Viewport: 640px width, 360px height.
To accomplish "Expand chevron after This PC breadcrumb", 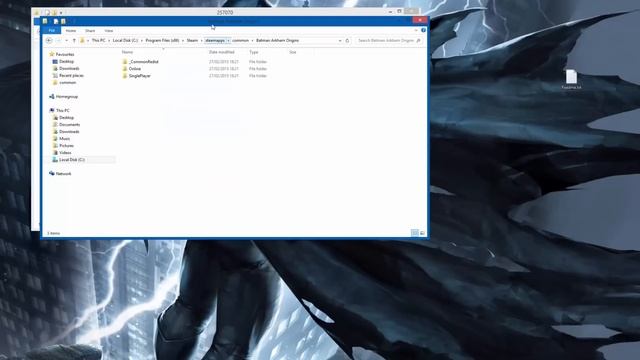I will pos(109,40).
